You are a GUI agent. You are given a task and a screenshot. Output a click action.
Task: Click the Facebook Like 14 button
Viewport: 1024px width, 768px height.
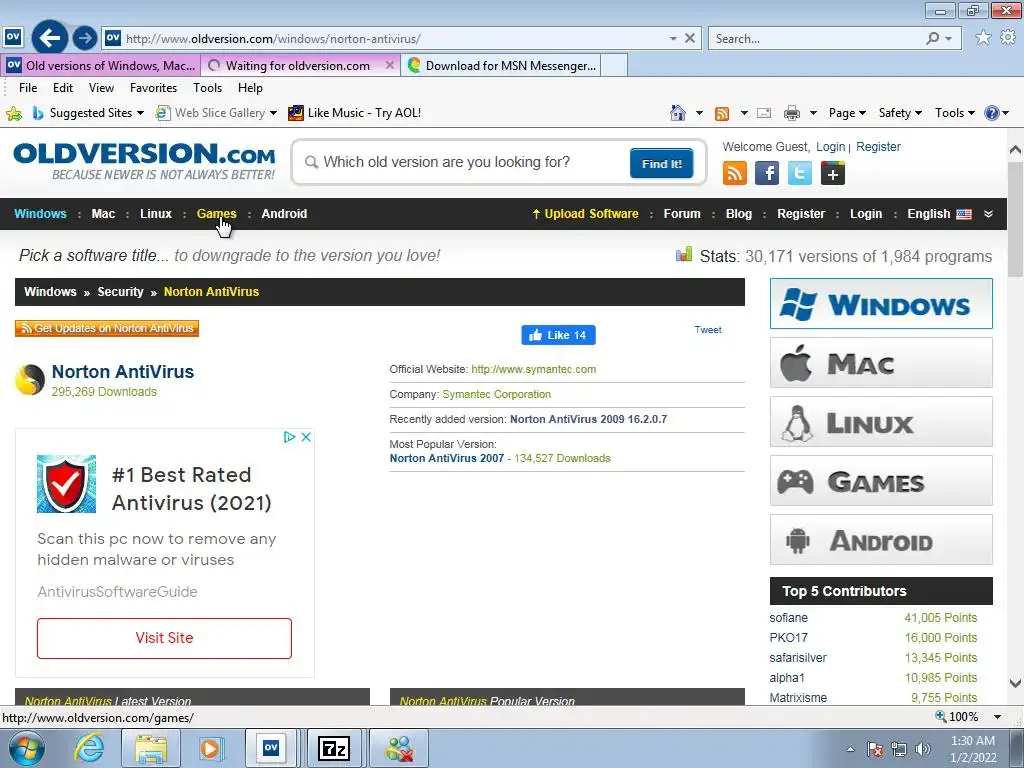click(x=558, y=335)
